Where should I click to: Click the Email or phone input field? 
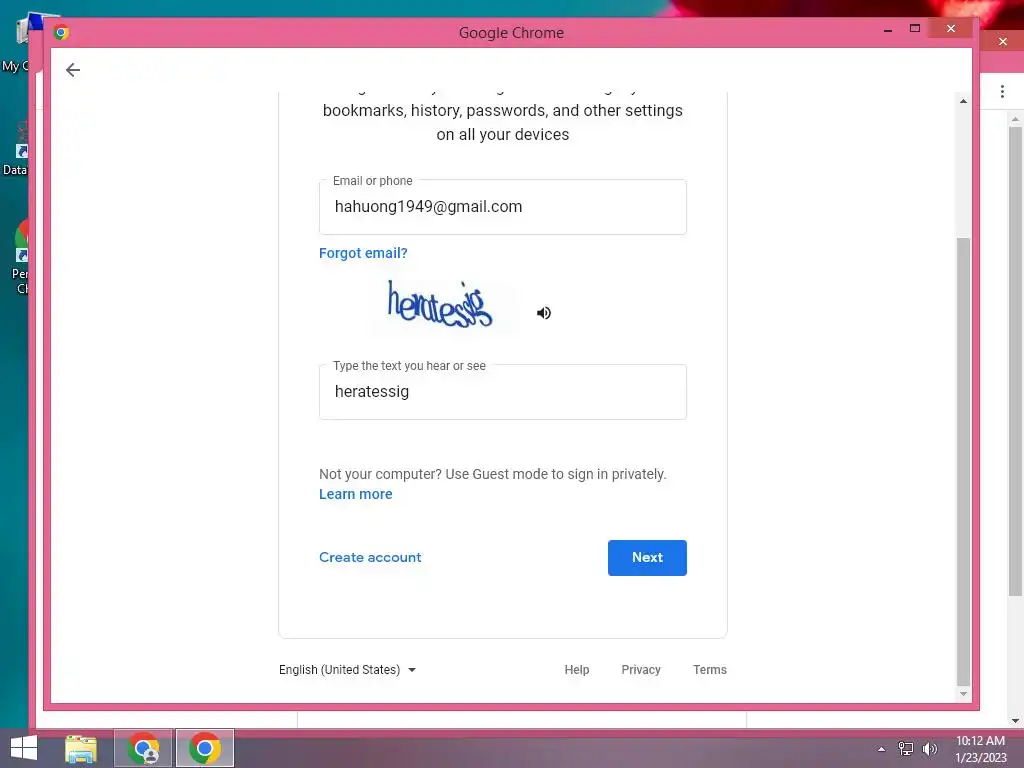pos(502,207)
